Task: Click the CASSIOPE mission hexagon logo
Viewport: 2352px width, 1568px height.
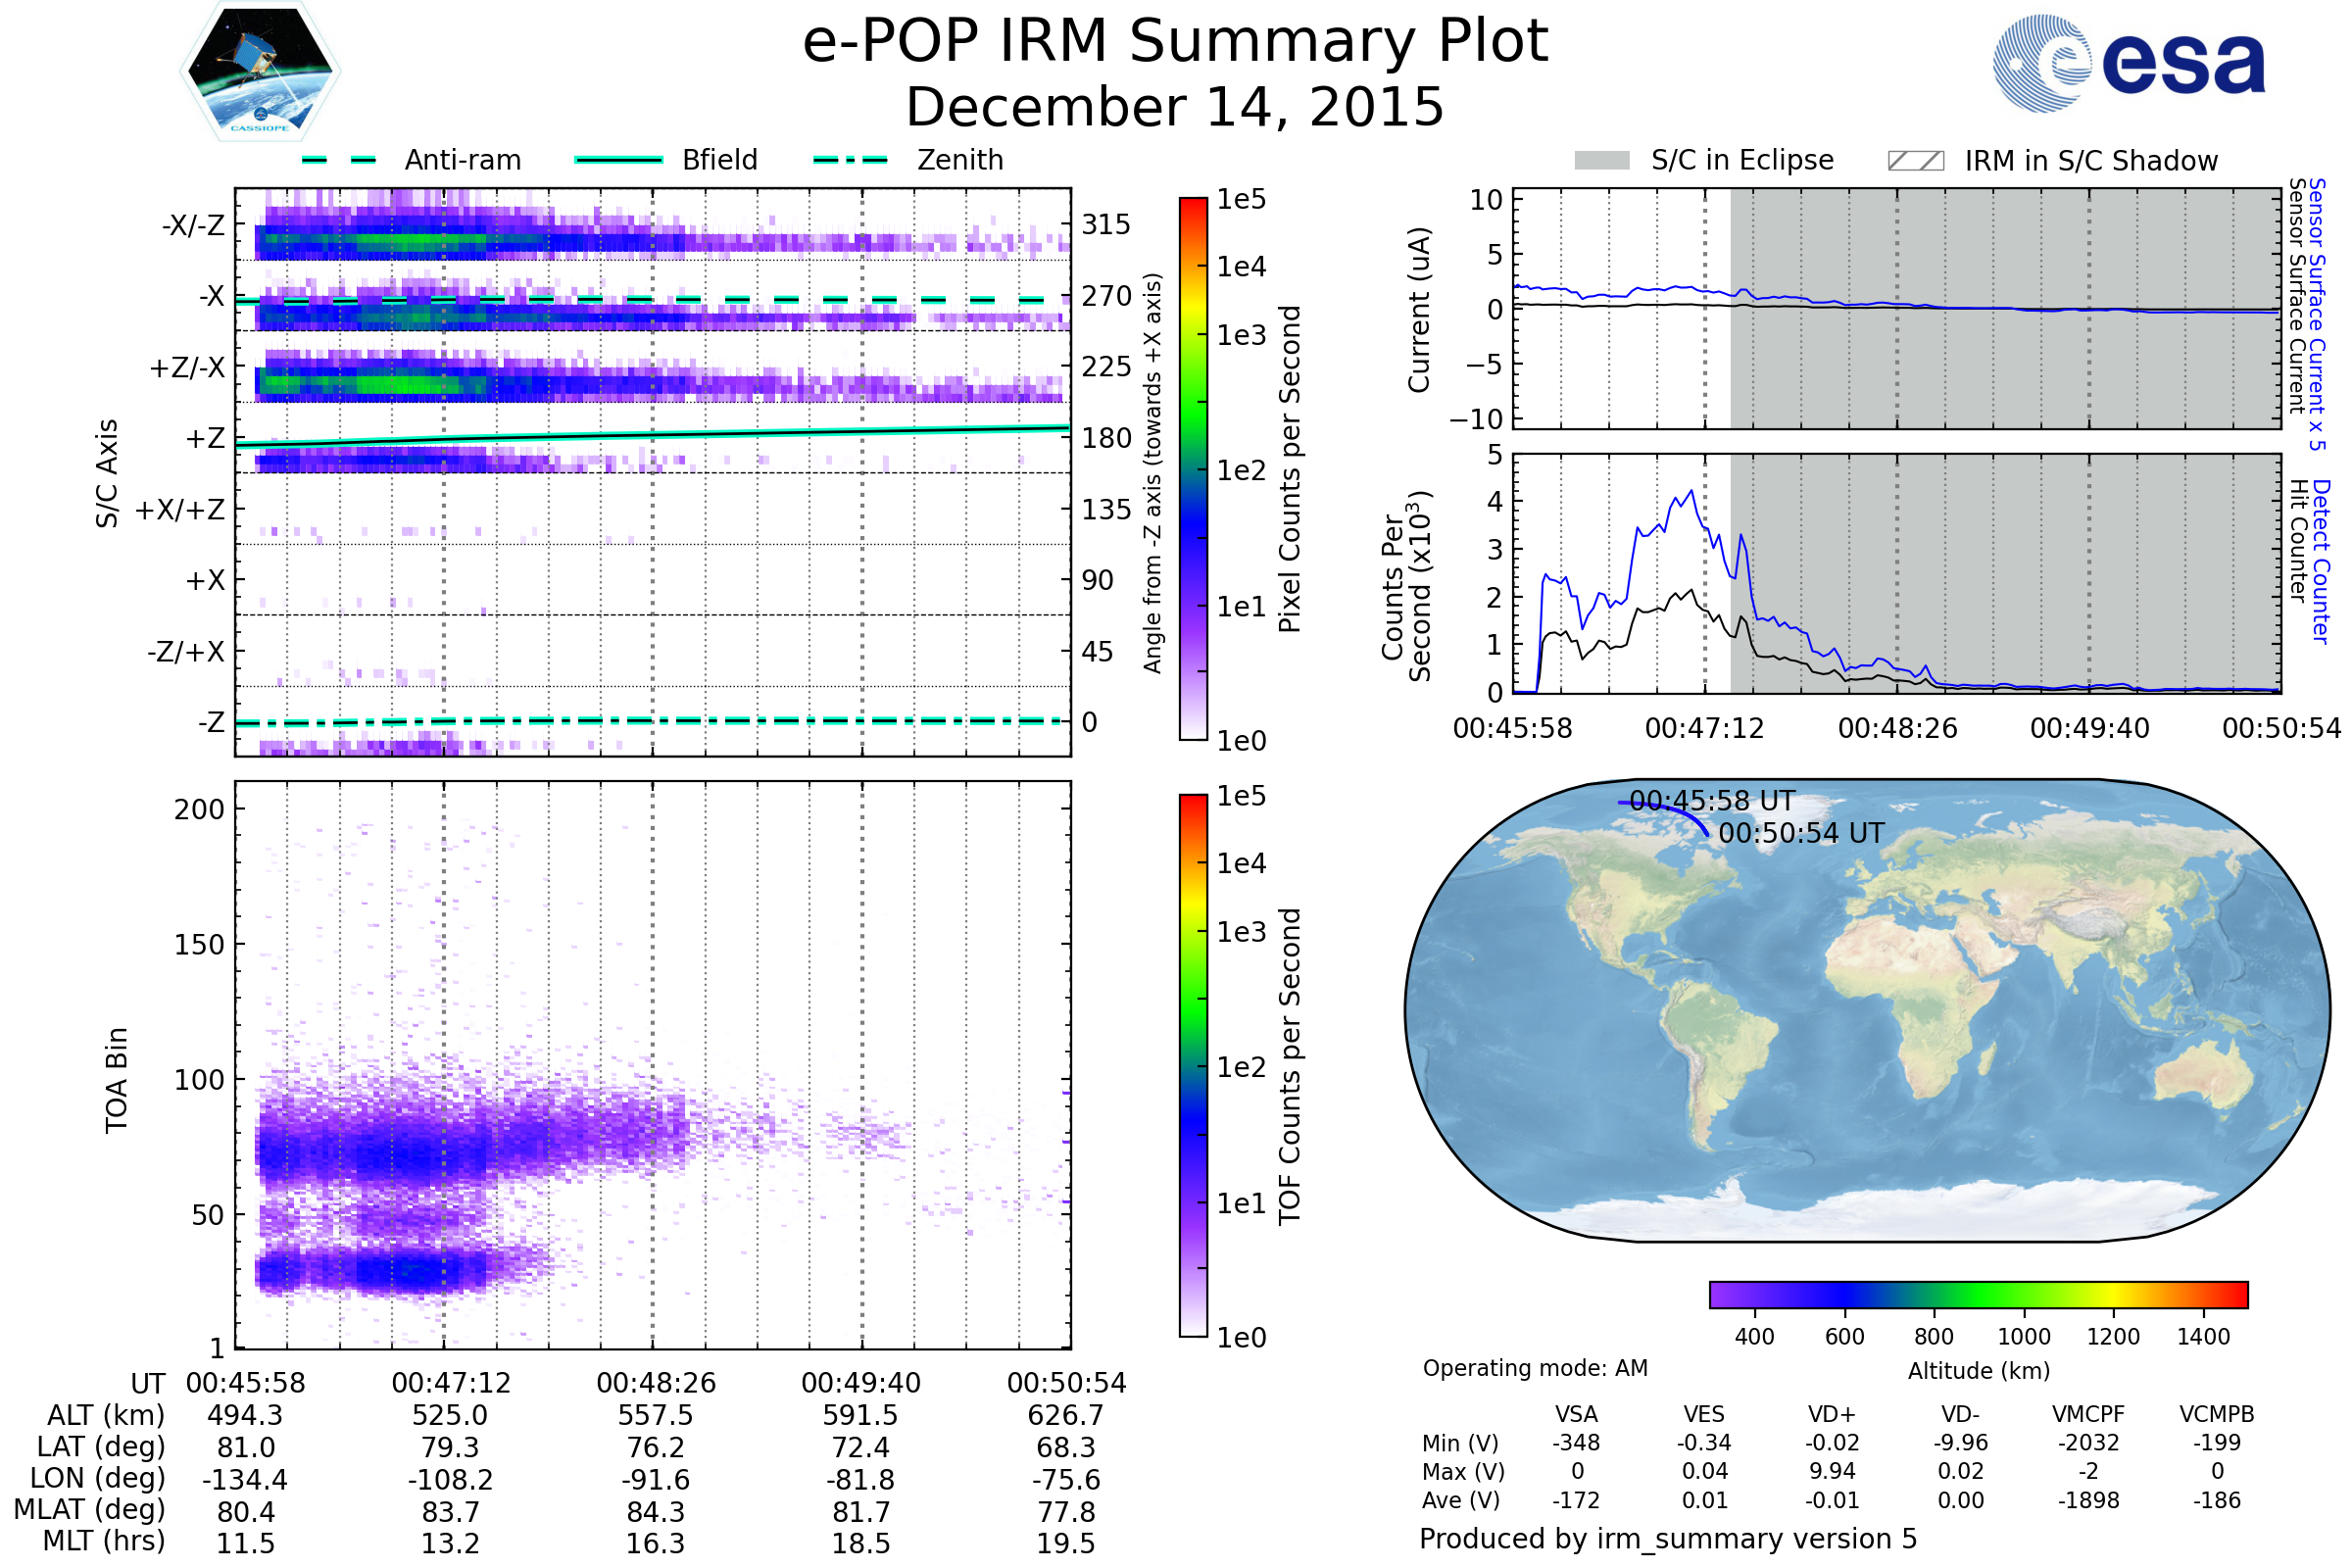Action: coord(260,72)
